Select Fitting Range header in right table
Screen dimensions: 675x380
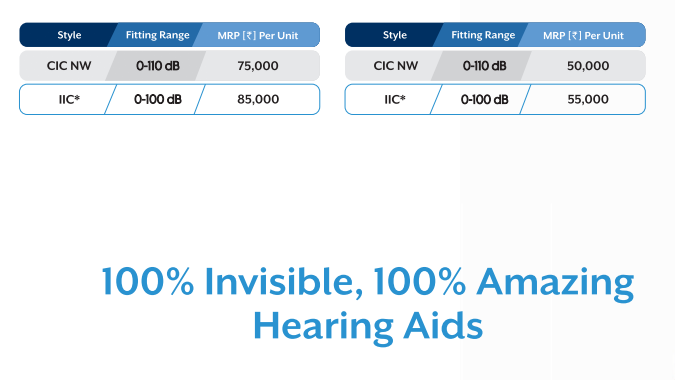pyautogui.click(x=483, y=35)
